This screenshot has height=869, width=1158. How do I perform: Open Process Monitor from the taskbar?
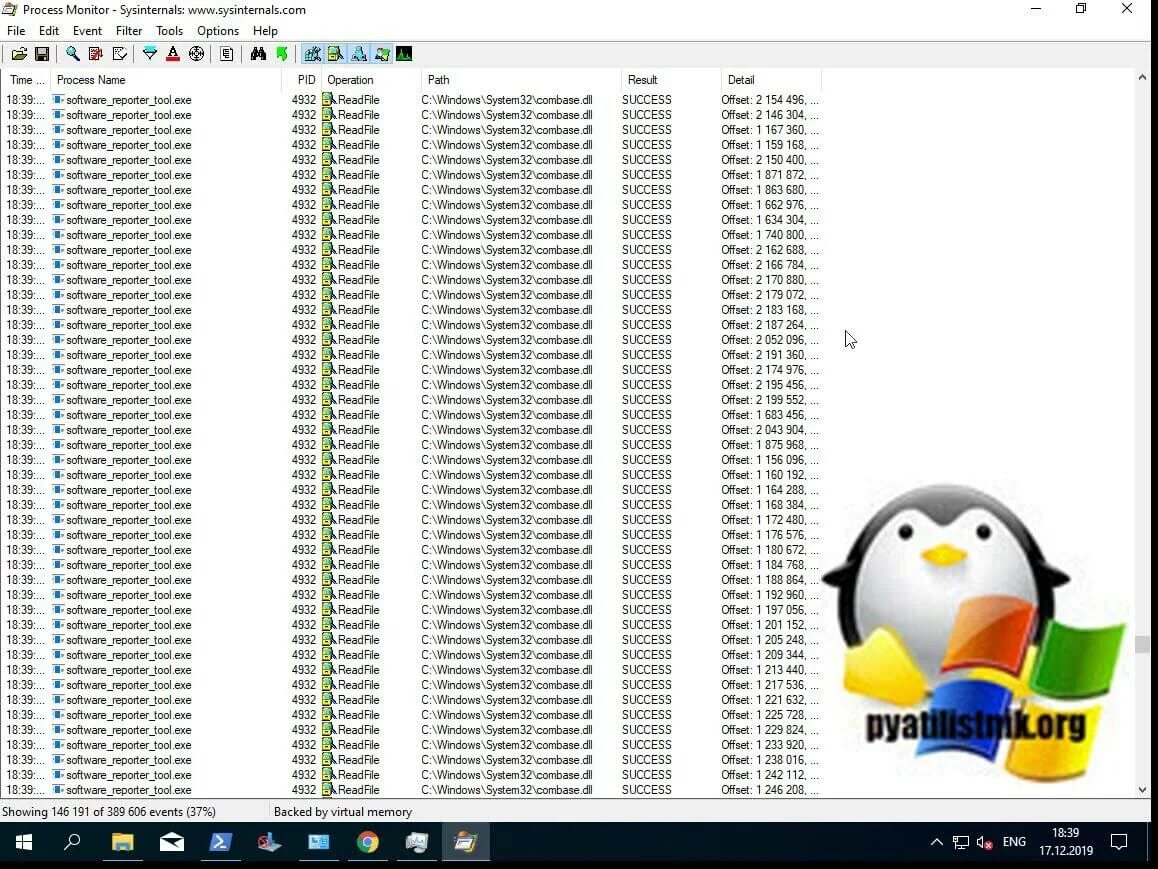(465, 843)
